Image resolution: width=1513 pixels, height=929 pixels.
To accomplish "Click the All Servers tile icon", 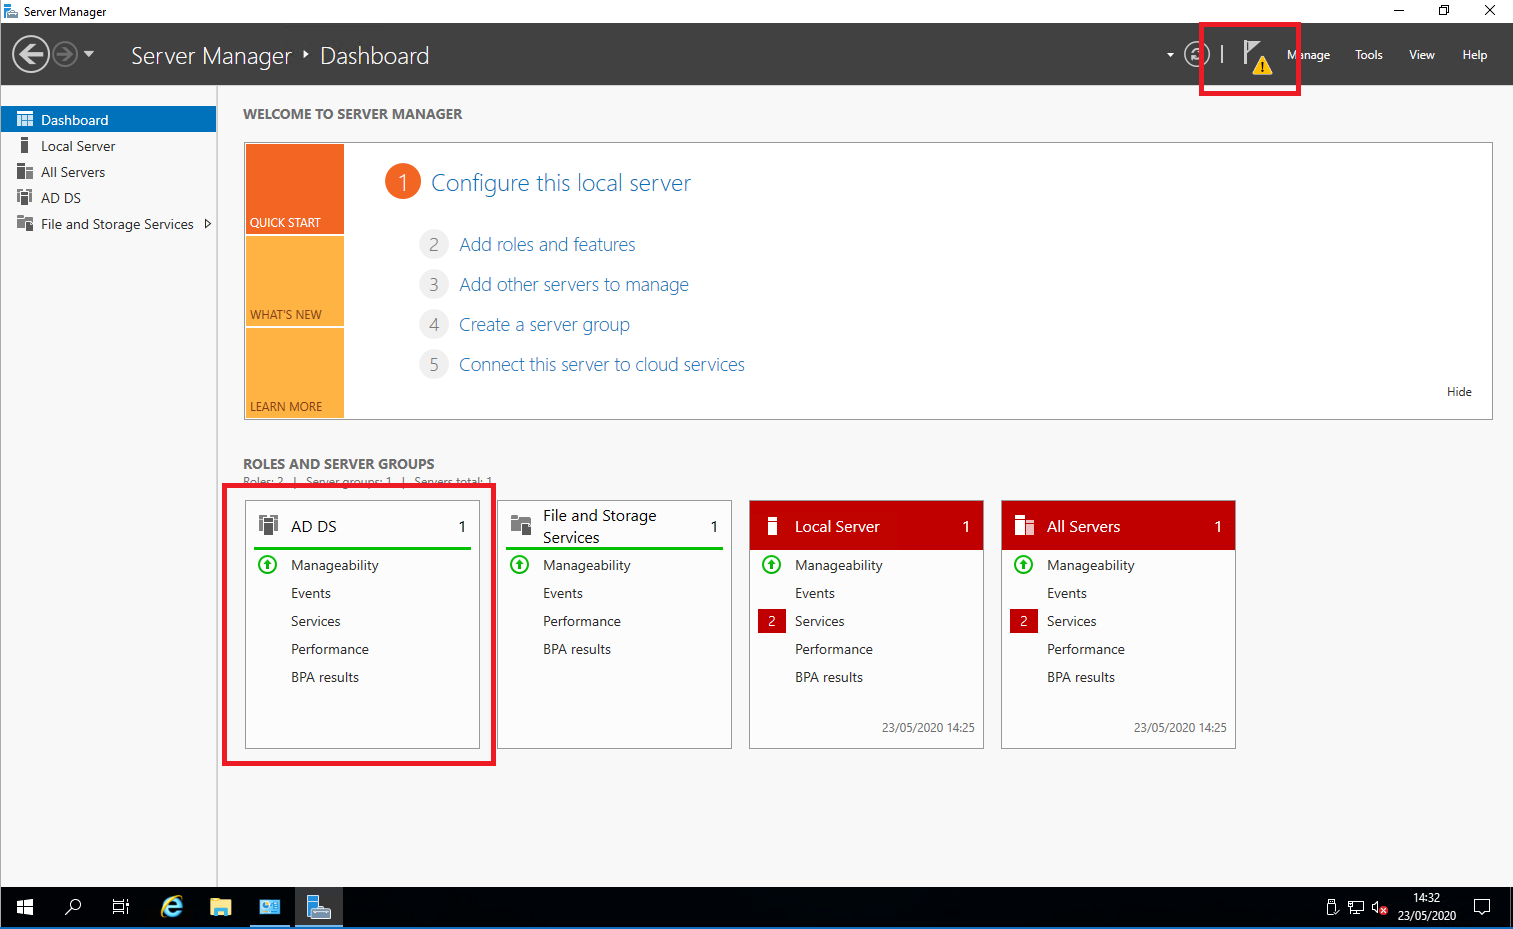I will tap(1024, 526).
